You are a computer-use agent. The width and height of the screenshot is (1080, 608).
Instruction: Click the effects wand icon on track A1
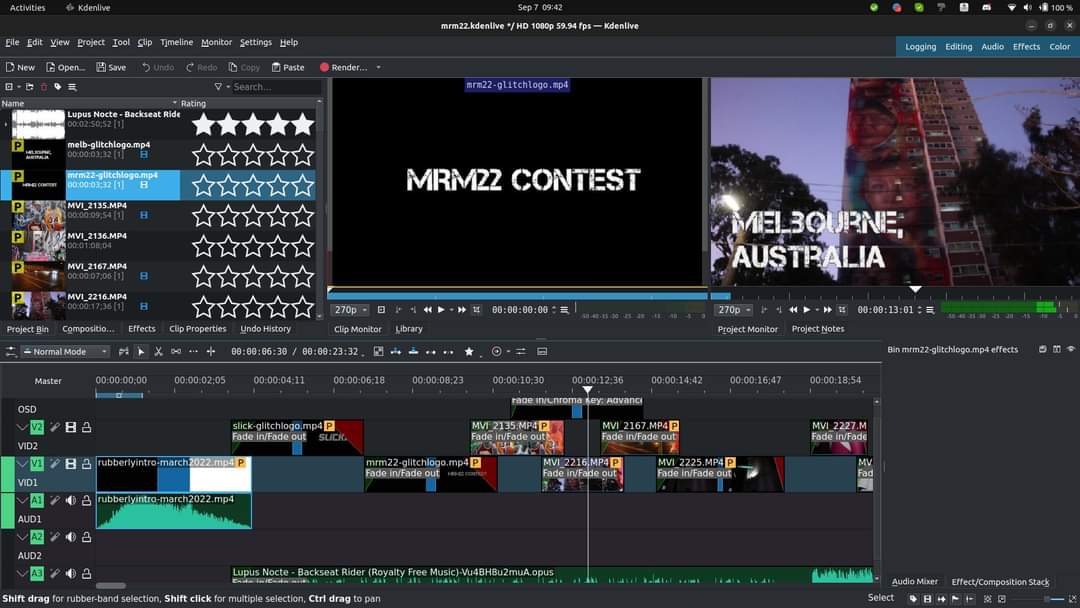click(54, 500)
